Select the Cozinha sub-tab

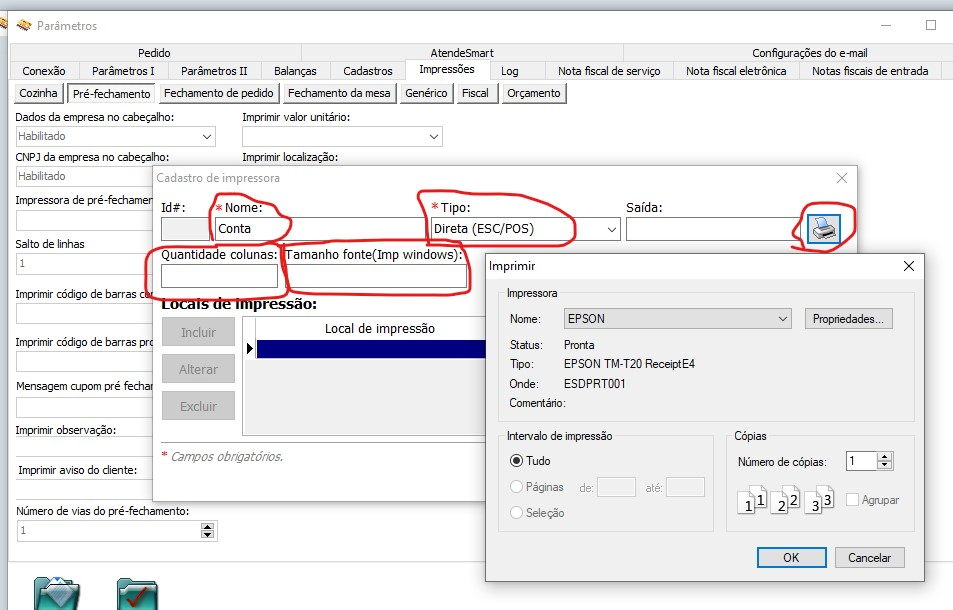pyautogui.click(x=38, y=93)
